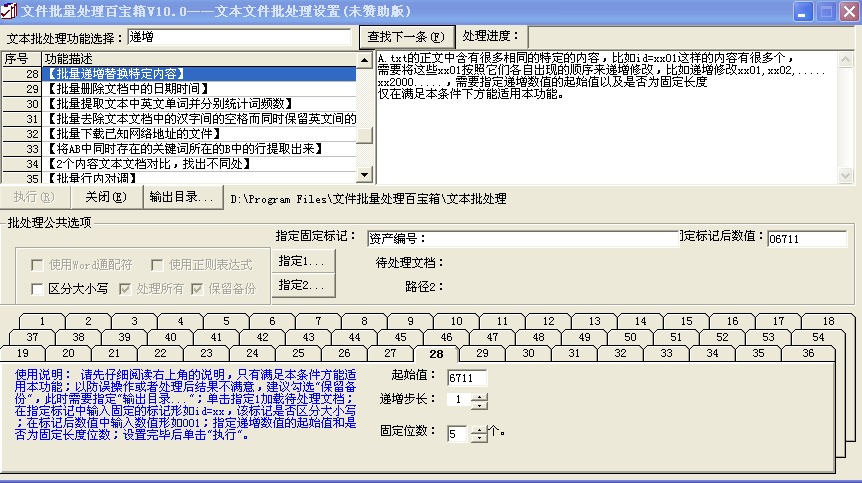Screen dimensions: 862x483
Task: Switch to tab 54
Action: 818,337
